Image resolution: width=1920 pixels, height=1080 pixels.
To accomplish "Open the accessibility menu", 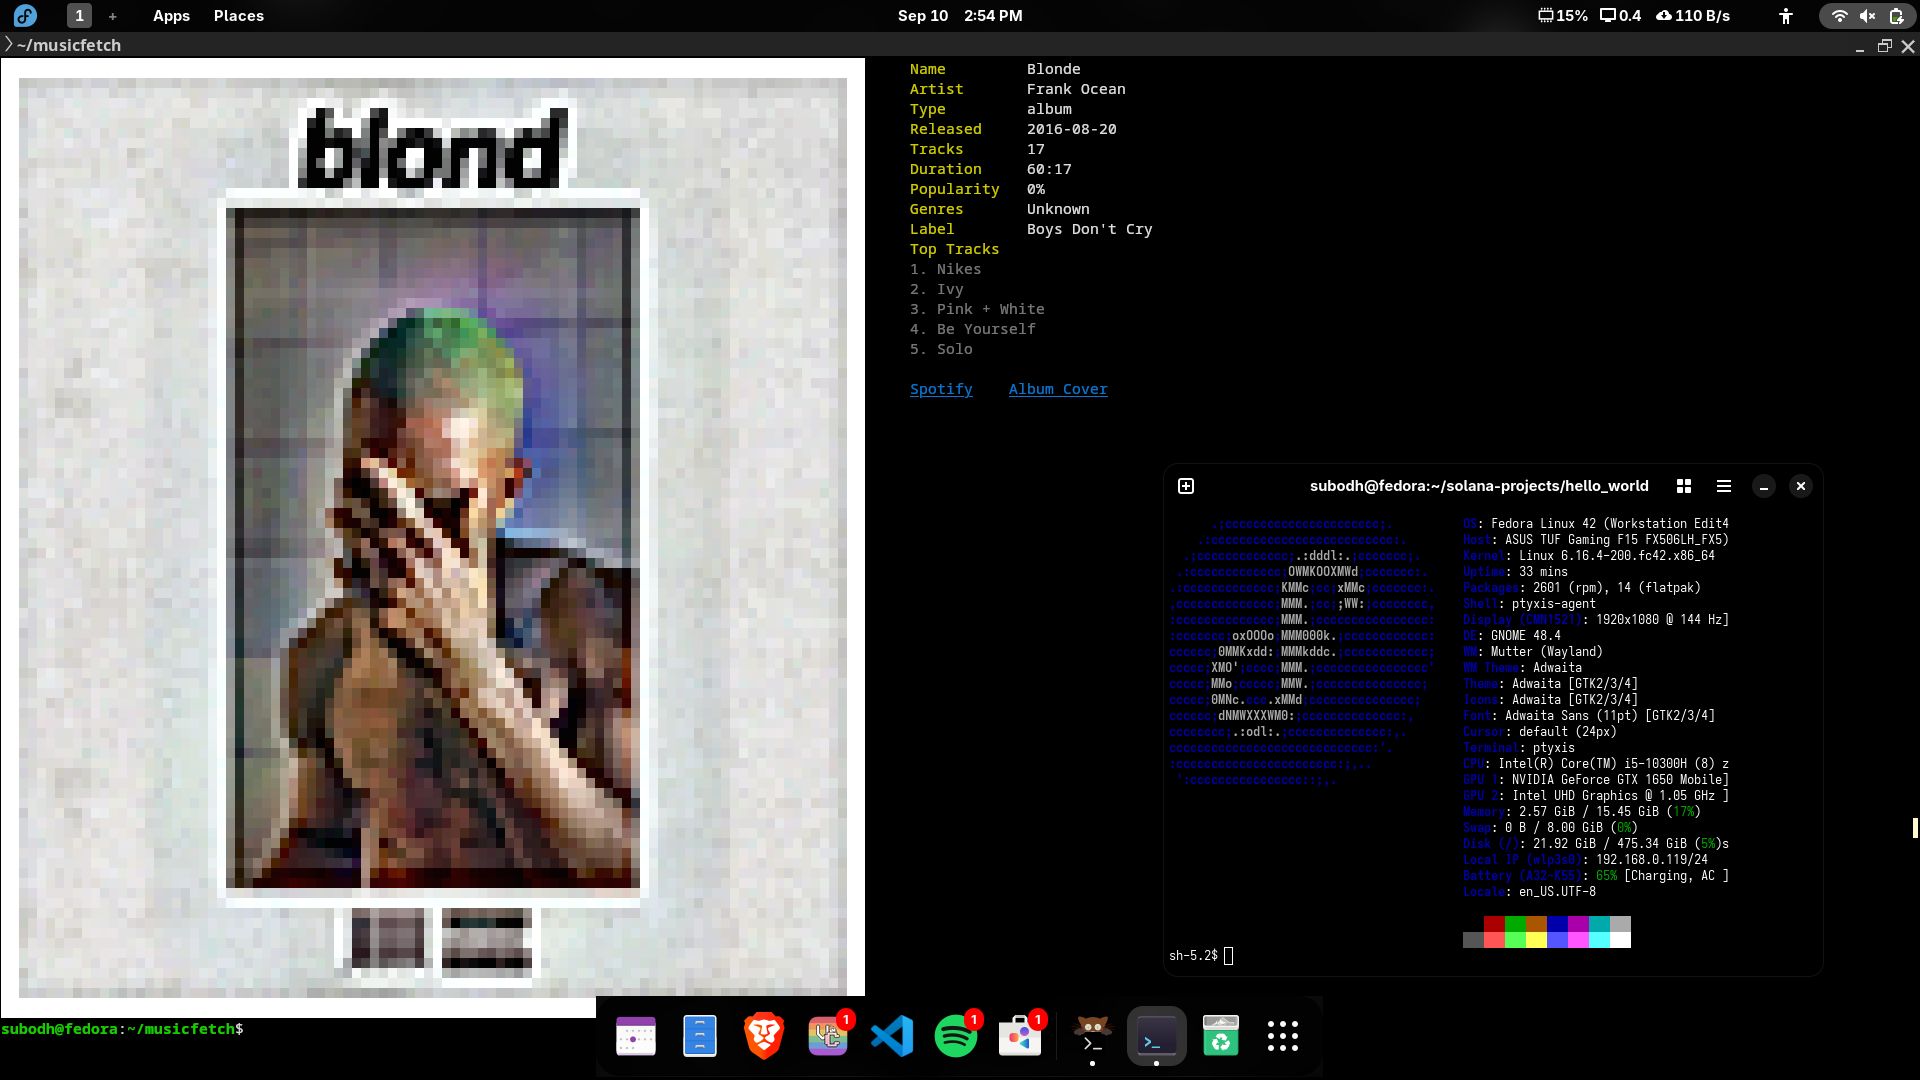I will point(1786,16).
